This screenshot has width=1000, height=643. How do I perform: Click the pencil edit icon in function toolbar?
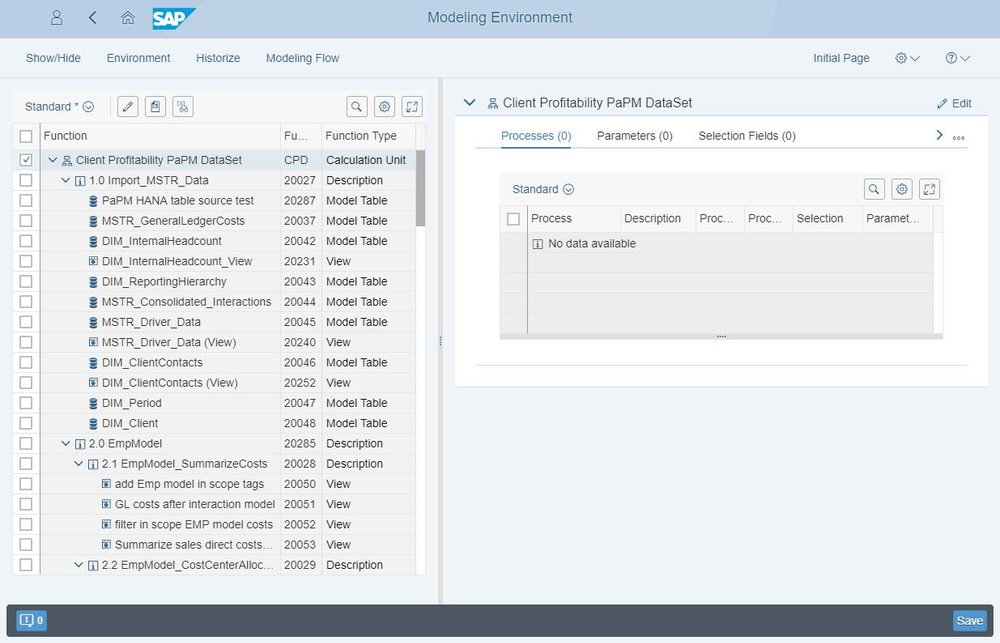[128, 107]
